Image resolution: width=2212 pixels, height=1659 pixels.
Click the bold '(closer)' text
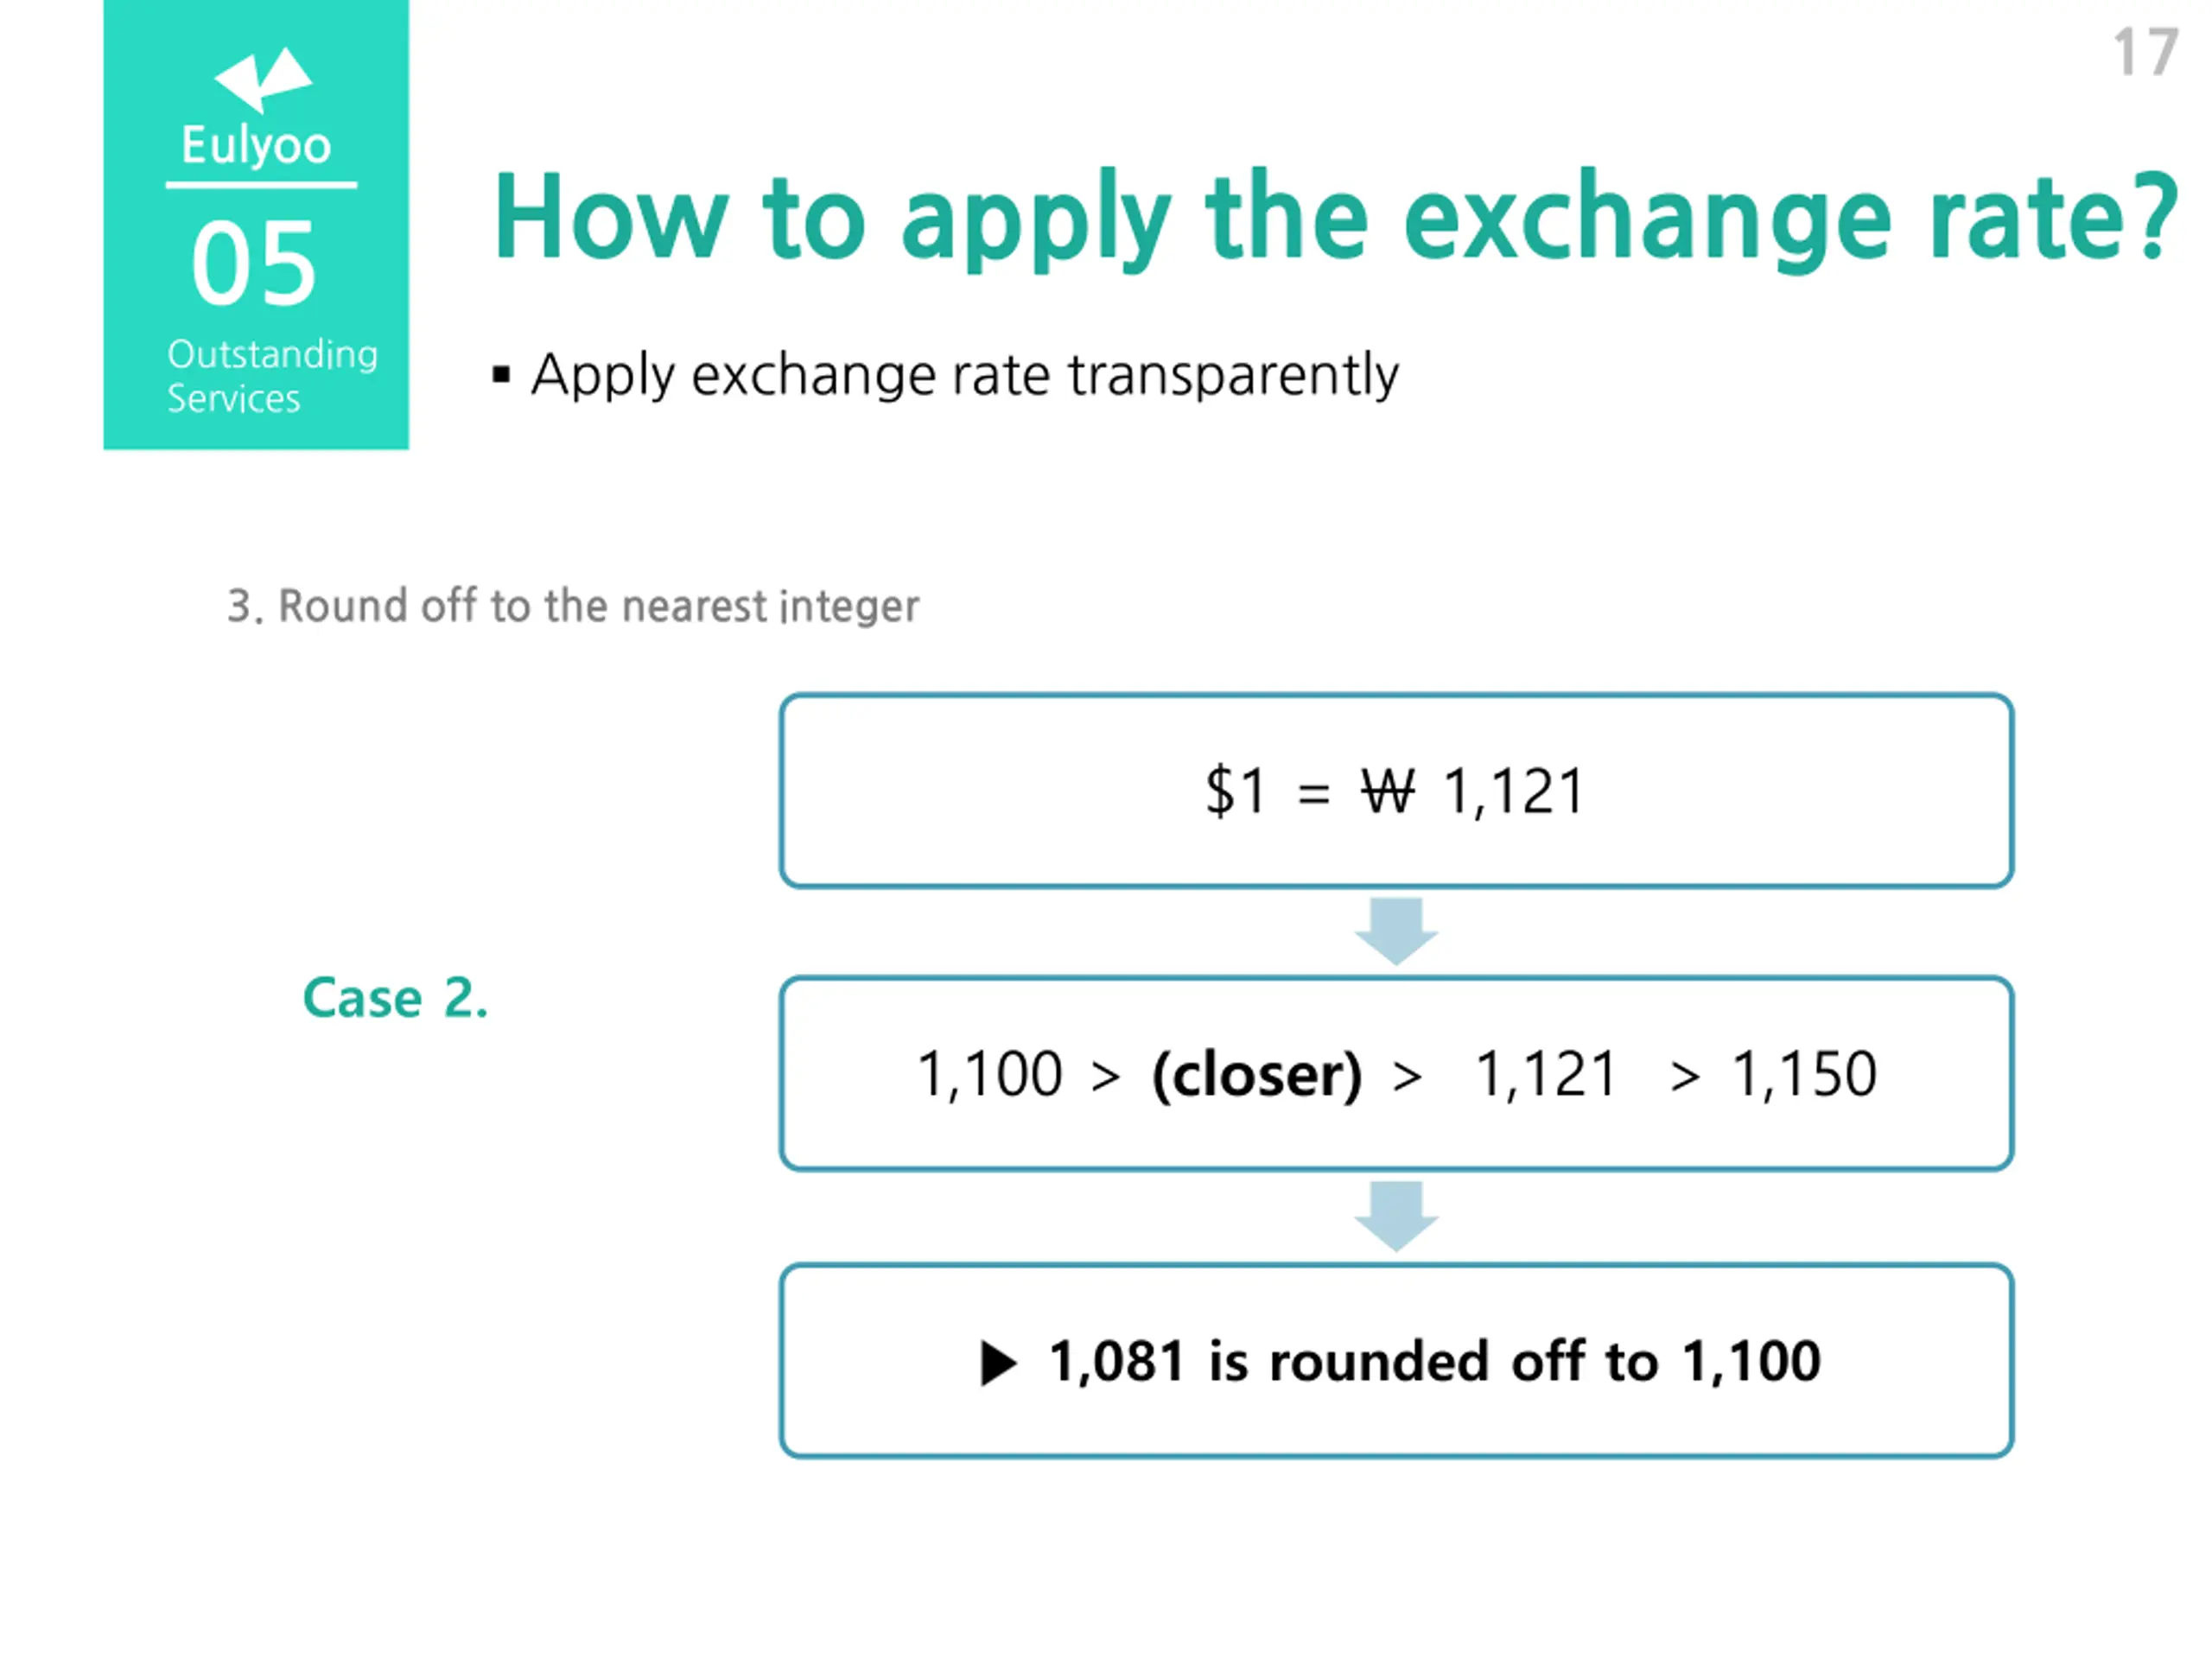coord(1257,1075)
